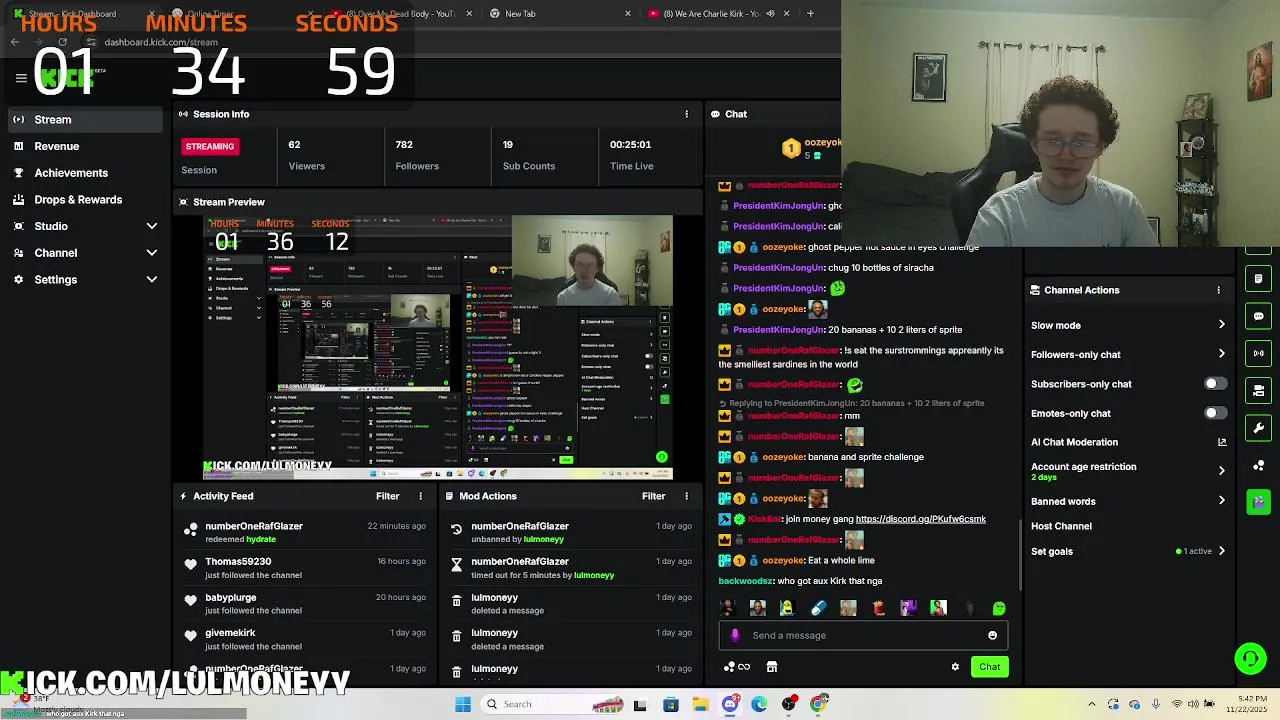Open the discord.gg invite link in chat
Viewport: 1280px width, 720px height.
(920, 519)
